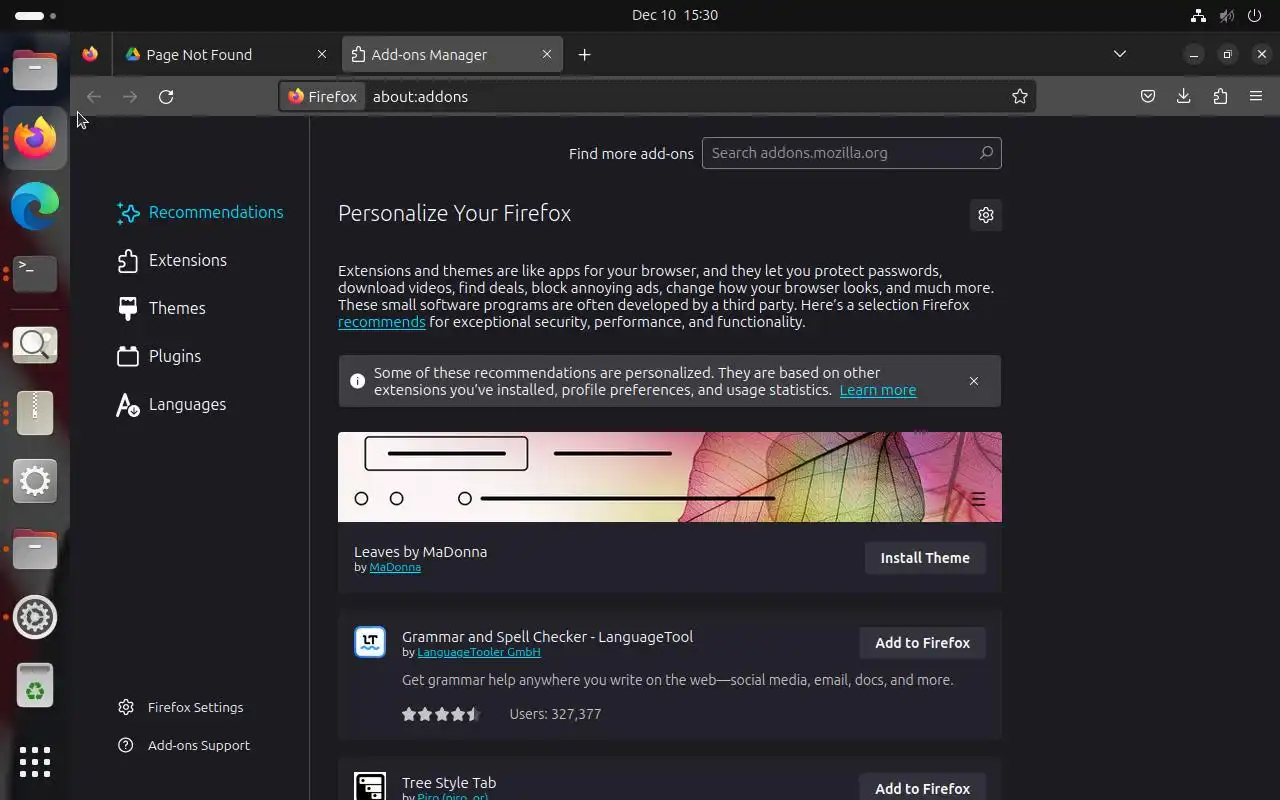Expand the list all tabs chevron
This screenshot has height=800, width=1280.
pos(1120,54)
